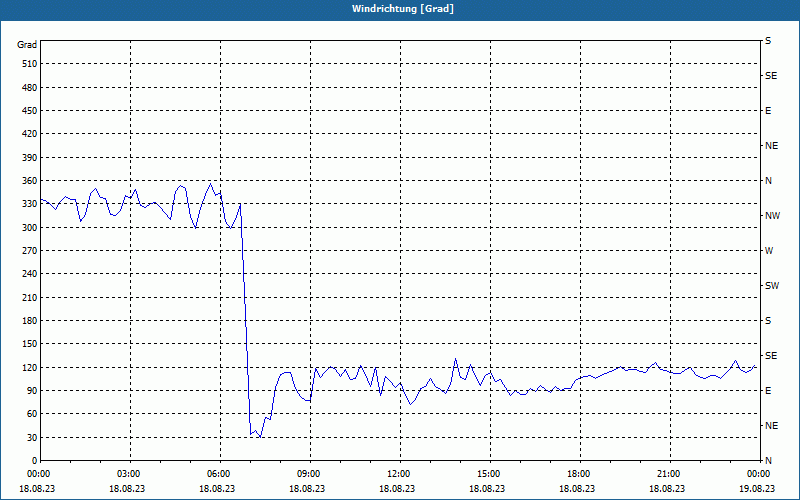Click the 'Grad' unit label on the y-axis
Viewport: 800px width, 500px height.
27,45
